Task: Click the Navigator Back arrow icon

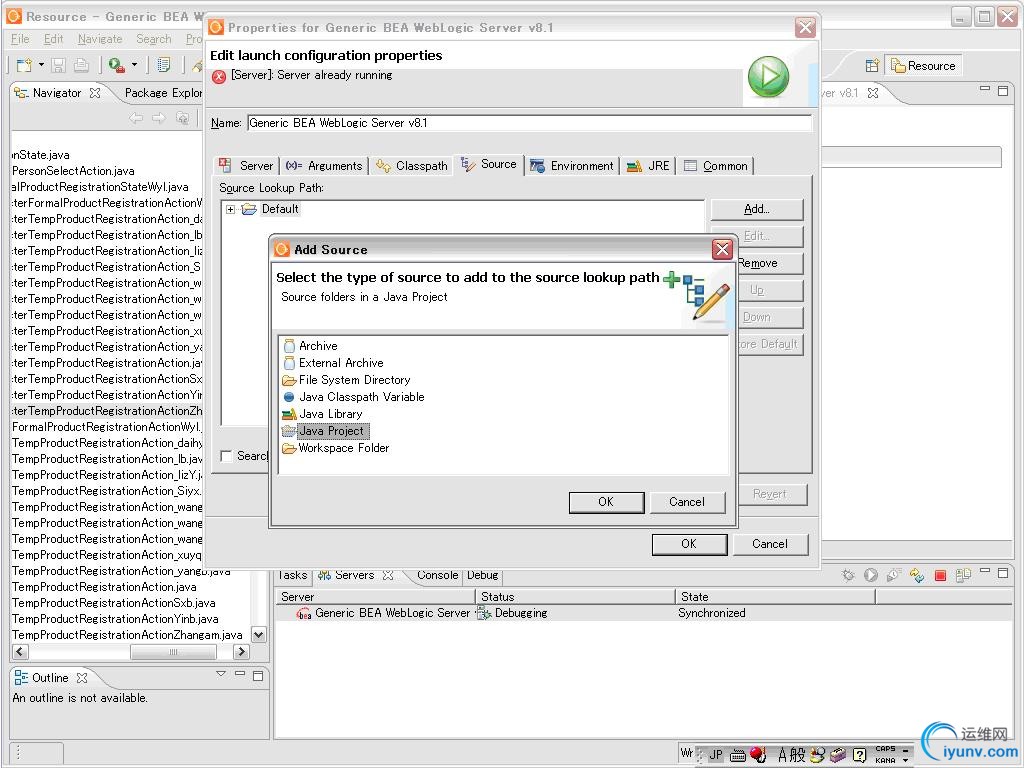Action: click(x=136, y=118)
